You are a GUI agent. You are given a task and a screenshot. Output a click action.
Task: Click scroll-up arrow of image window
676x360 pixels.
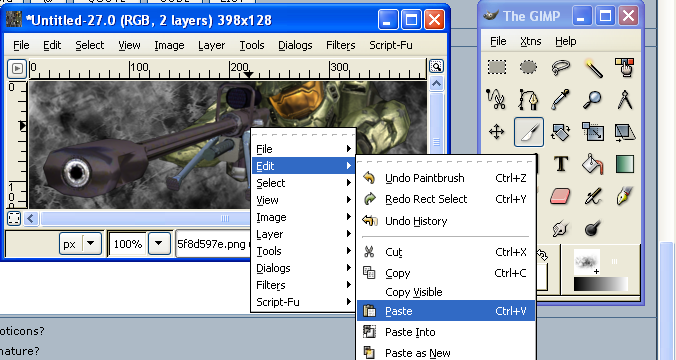tap(436, 83)
